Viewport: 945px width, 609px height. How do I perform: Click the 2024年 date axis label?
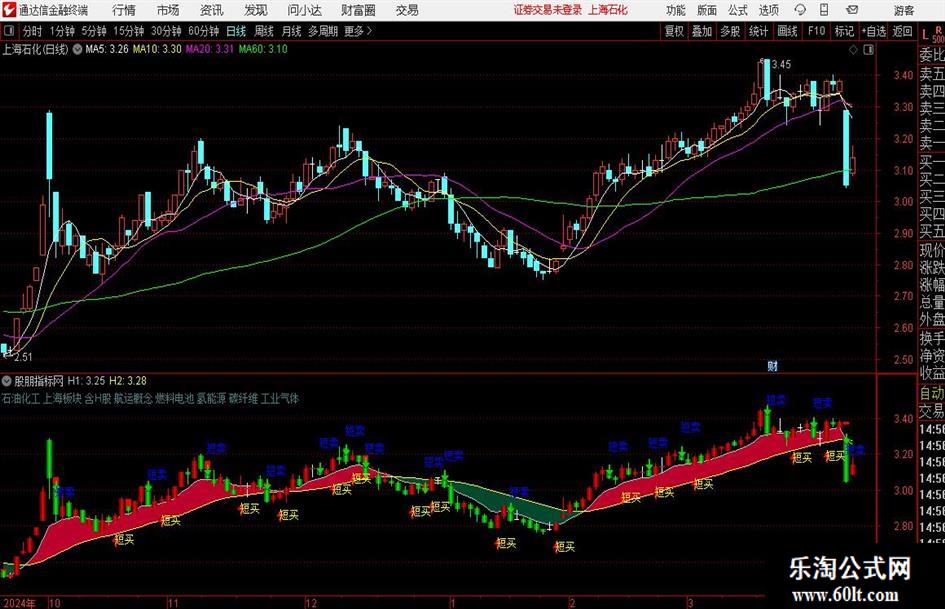(19, 603)
